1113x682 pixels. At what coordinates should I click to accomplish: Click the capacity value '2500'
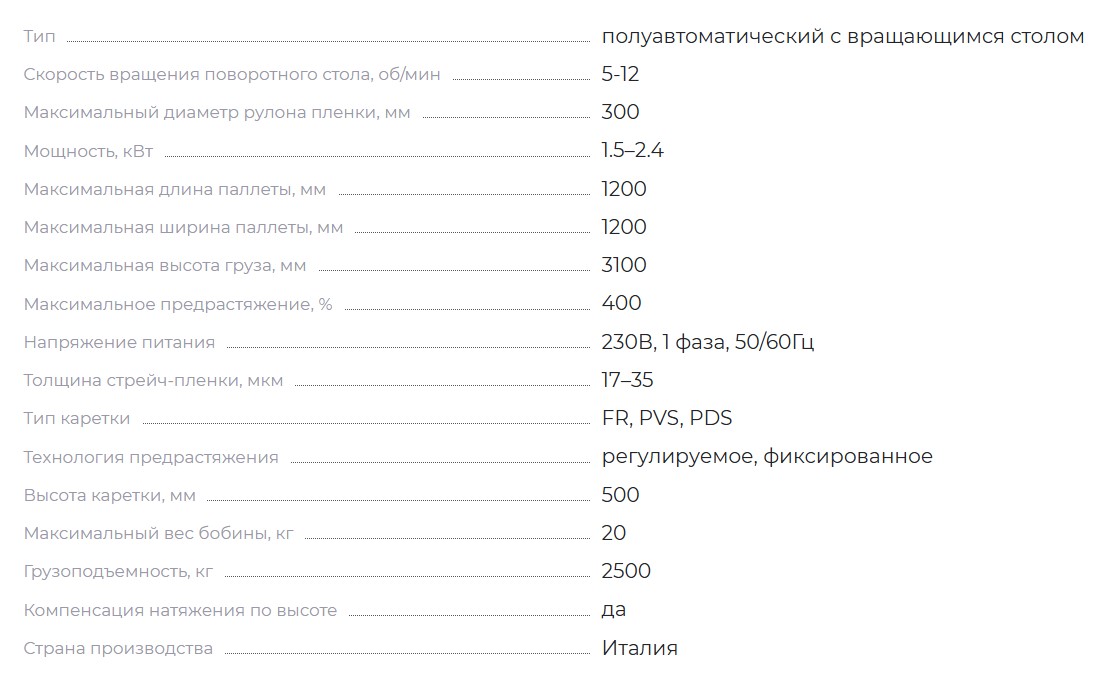pyautogui.click(x=626, y=571)
